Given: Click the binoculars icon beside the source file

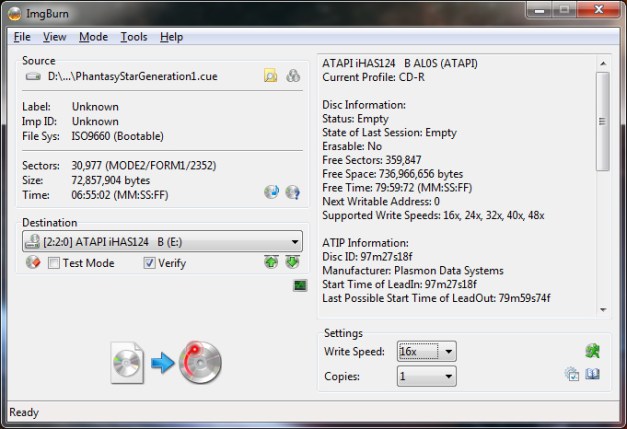Looking at the screenshot, I should tap(293, 76).
